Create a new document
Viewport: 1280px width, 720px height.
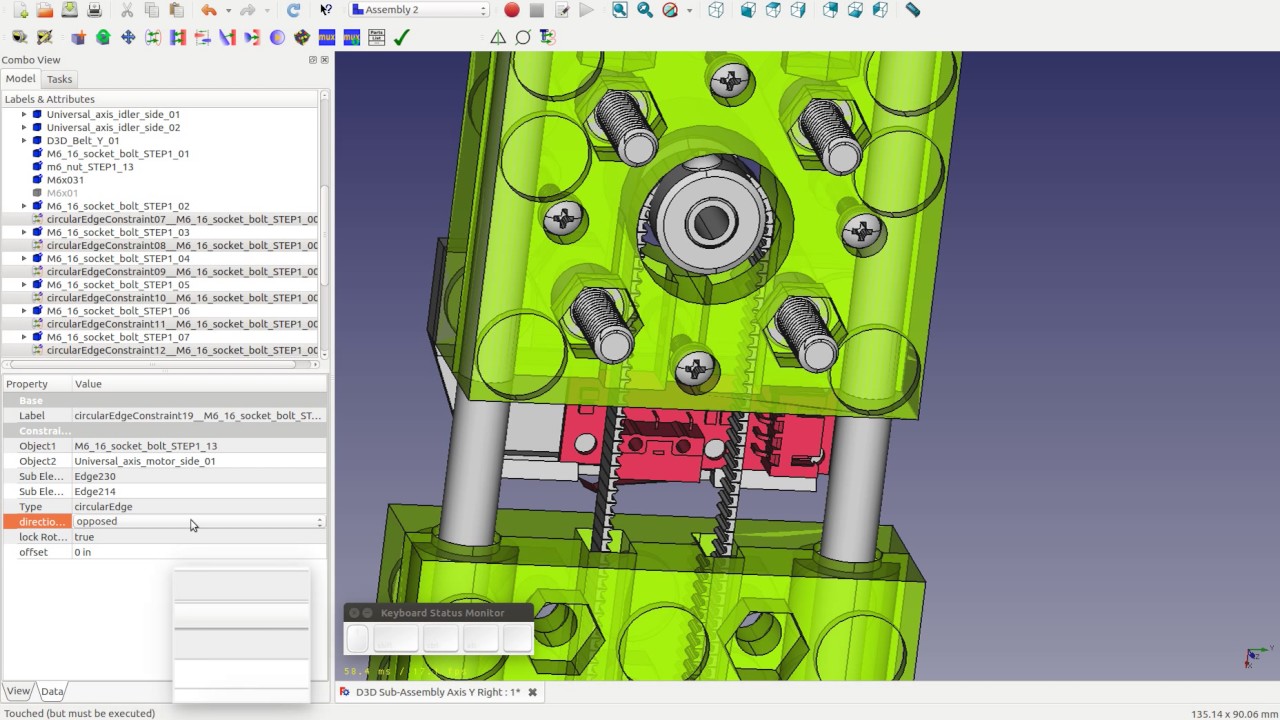pyautogui.click(x=20, y=10)
